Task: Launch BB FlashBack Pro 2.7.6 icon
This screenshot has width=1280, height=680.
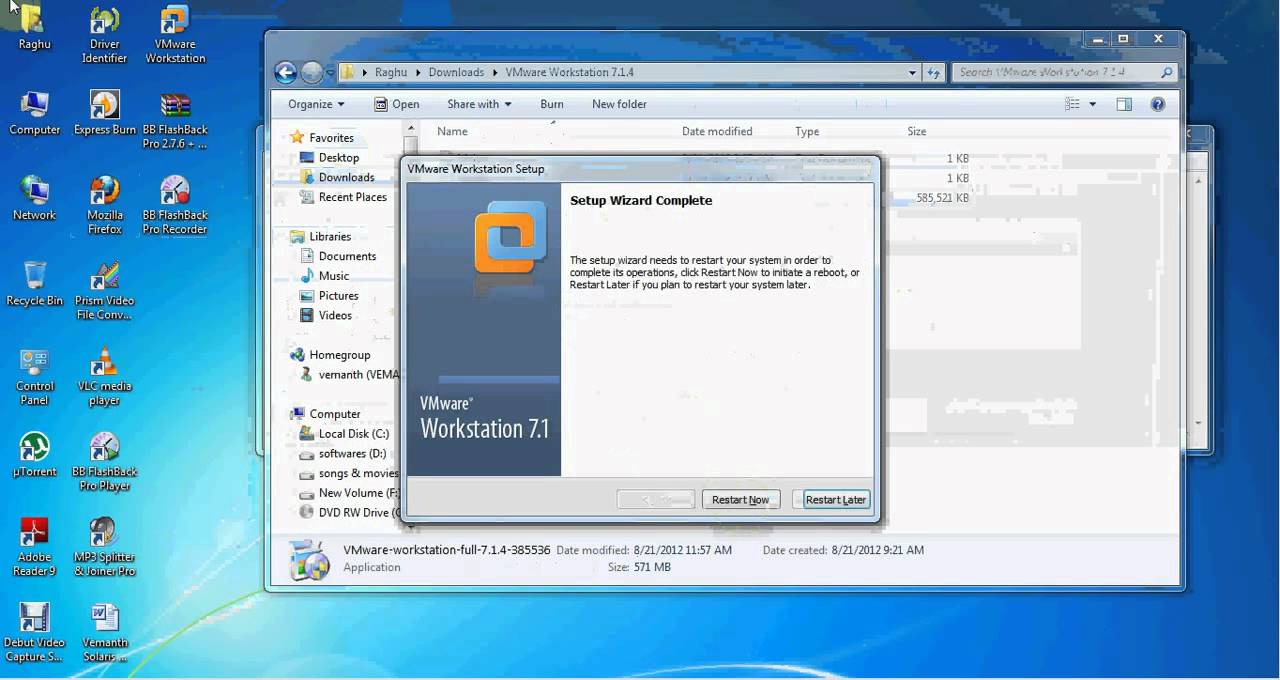Action: [x=175, y=120]
